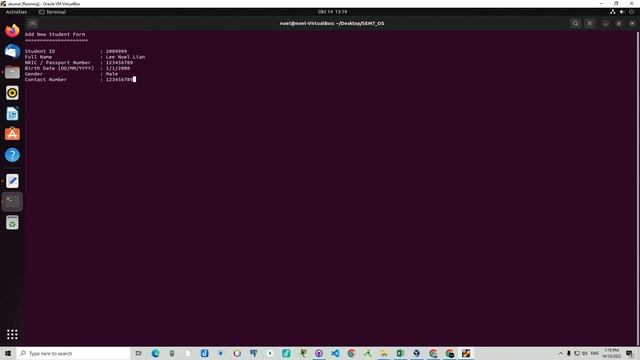Click the Birth Date value 1/1/2000
Image resolution: width=640 pixels, height=360 pixels.
pos(118,68)
